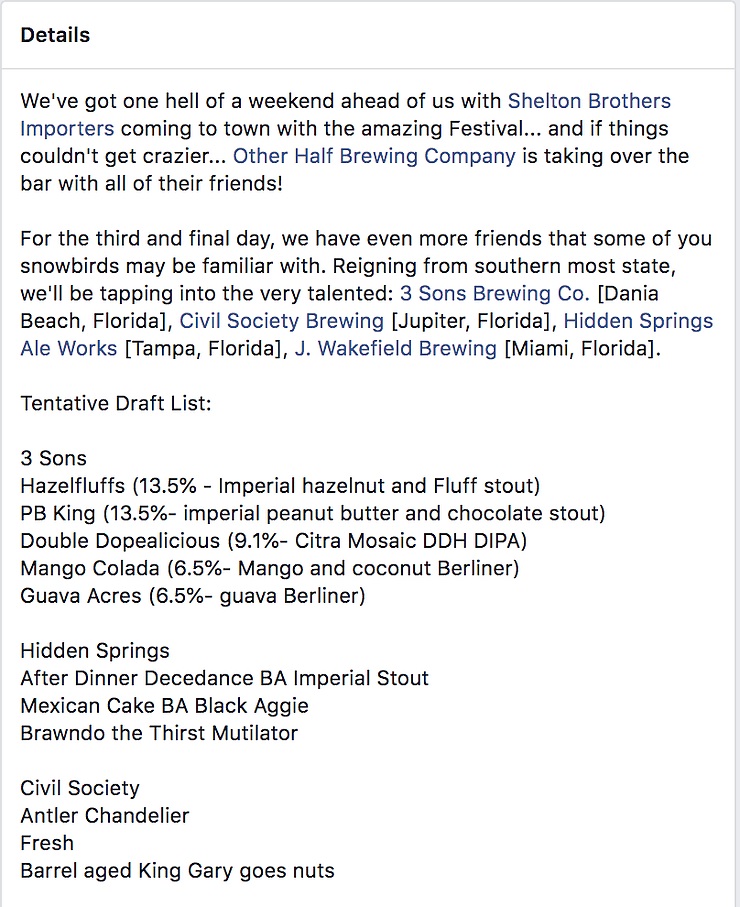Image resolution: width=740 pixels, height=907 pixels.
Task: Select the Mexican Cake BA Black Aggie line
Action: point(164,706)
